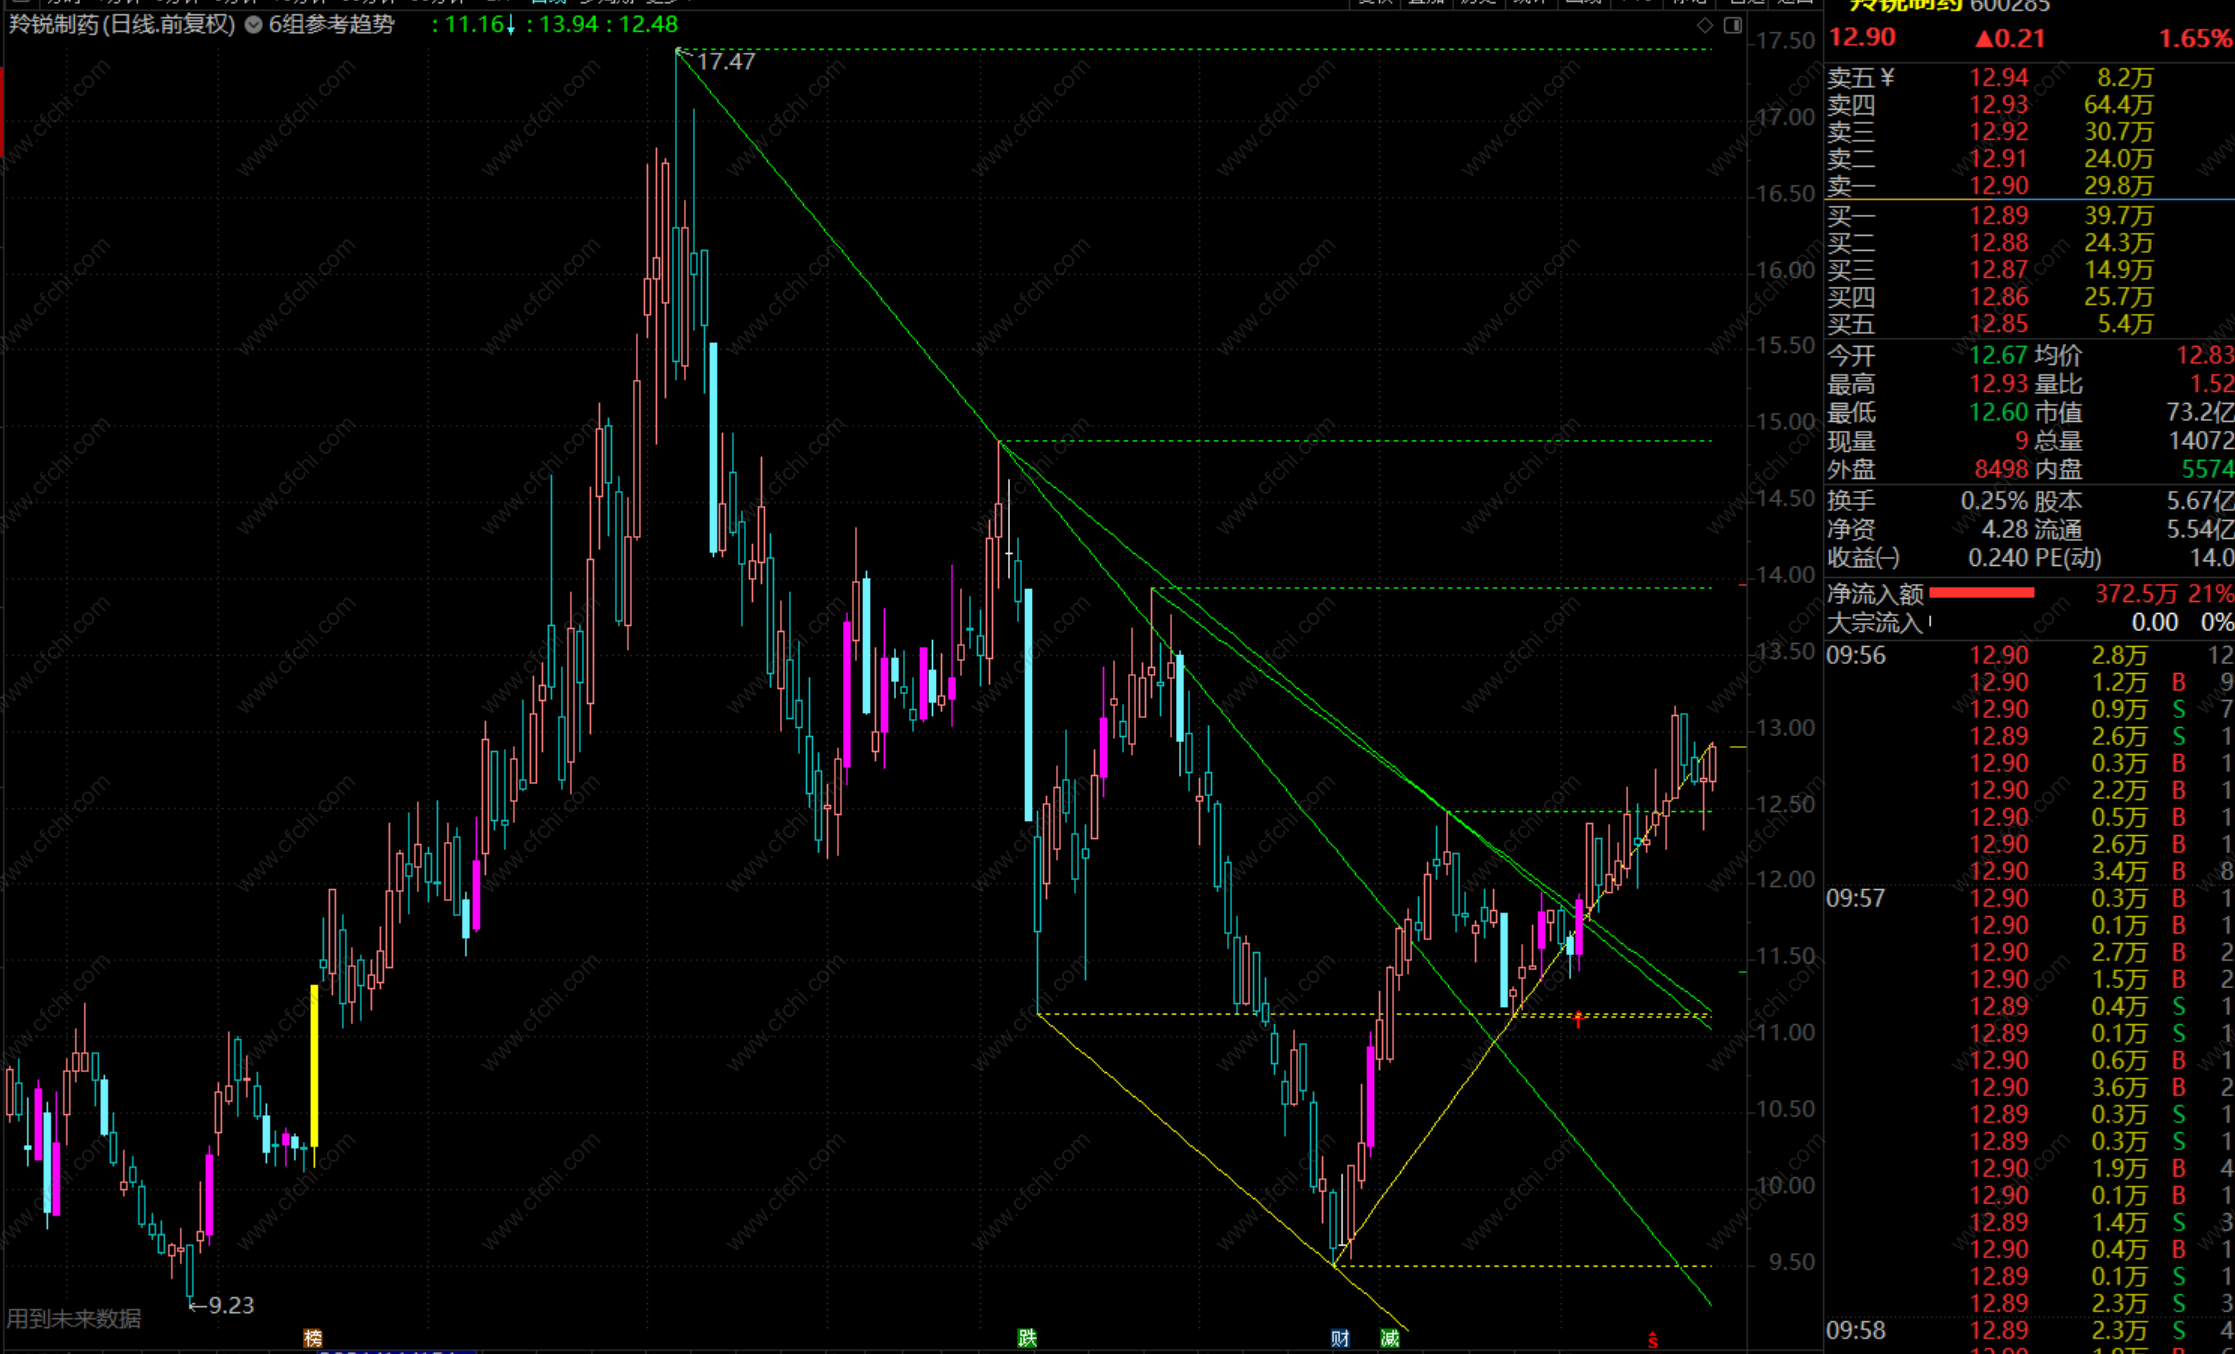
Task: Click the red plus marker near 11.00
Action: pos(1578,1020)
